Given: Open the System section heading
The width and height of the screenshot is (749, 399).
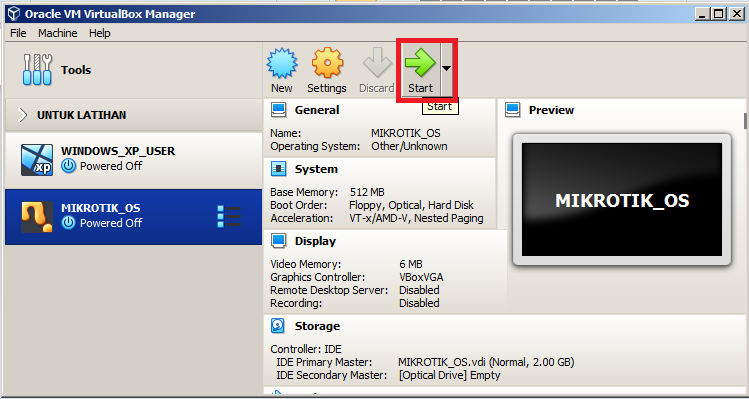Looking at the screenshot, I should pyautogui.click(x=316, y=169).
